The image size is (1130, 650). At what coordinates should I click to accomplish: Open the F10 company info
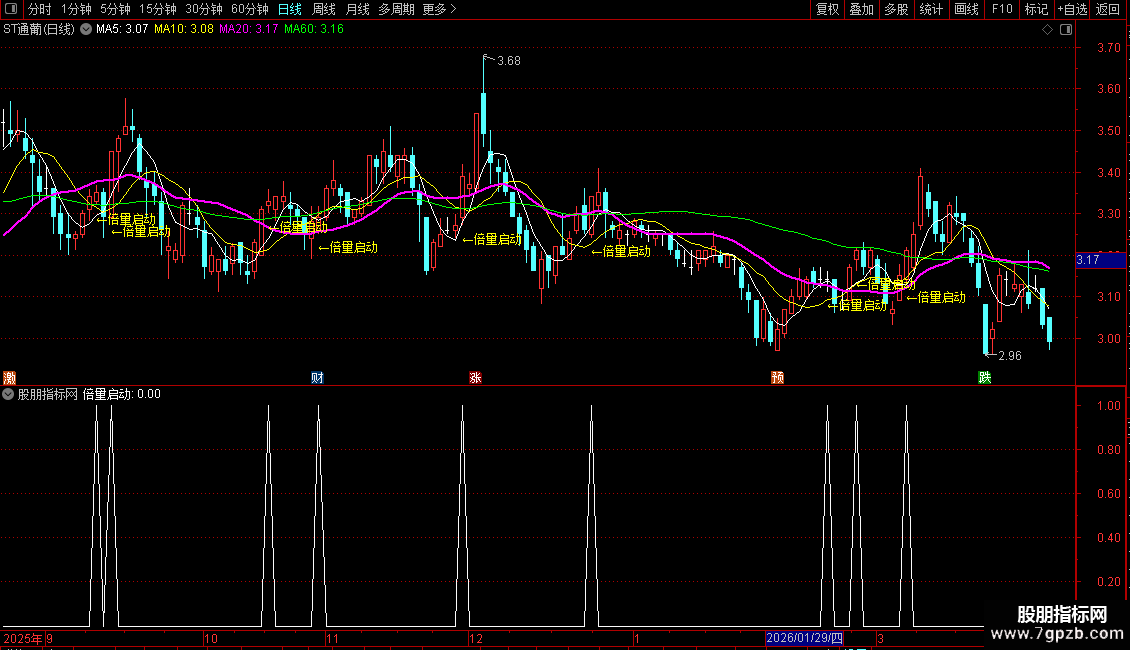(x=1002, y=9)
